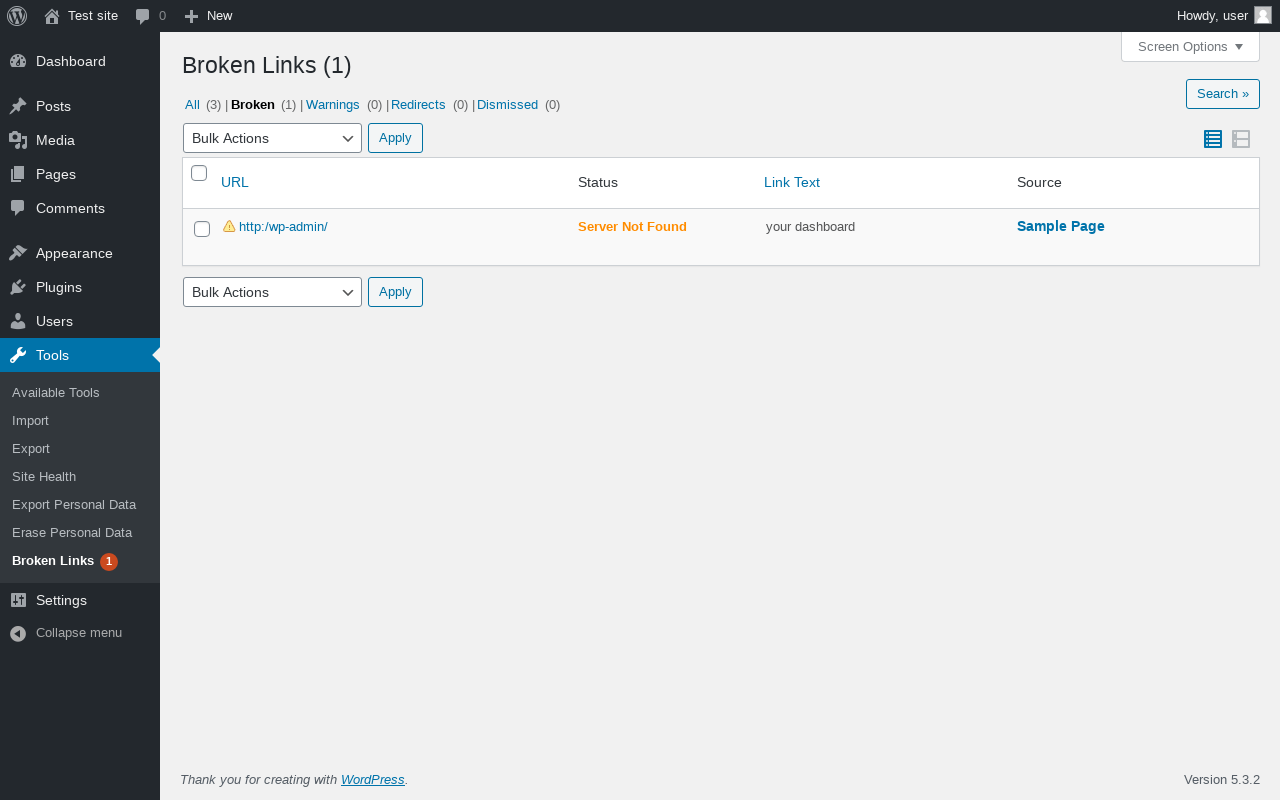Click the Plugins plug icon

(18, 287)
